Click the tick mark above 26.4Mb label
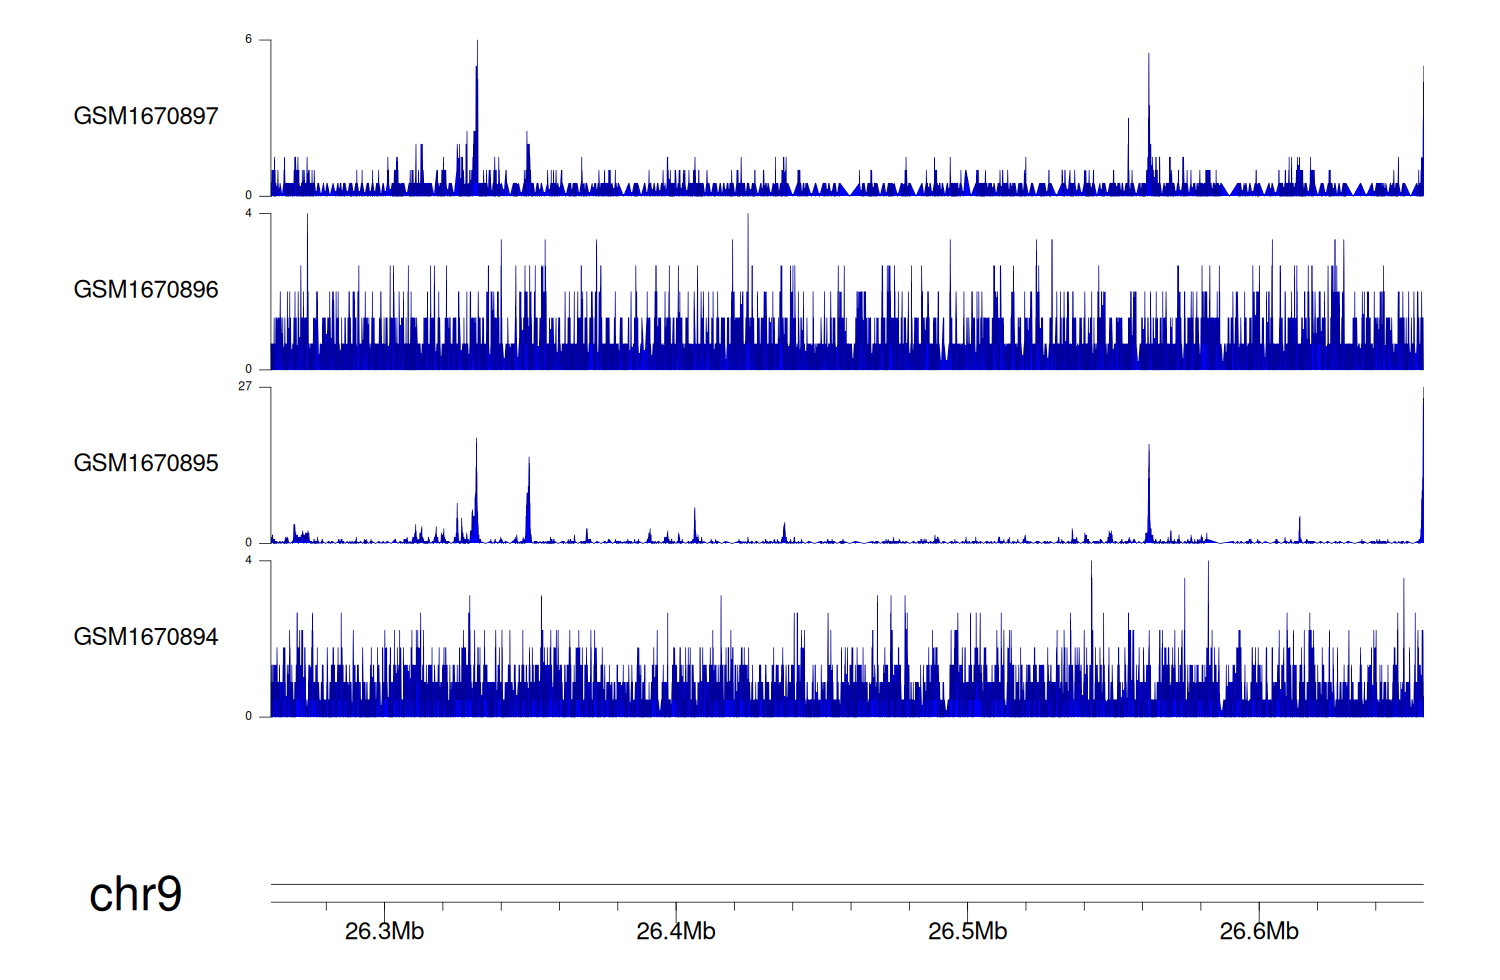Viewport: 1500px width, 980px height. pos(676,908)
